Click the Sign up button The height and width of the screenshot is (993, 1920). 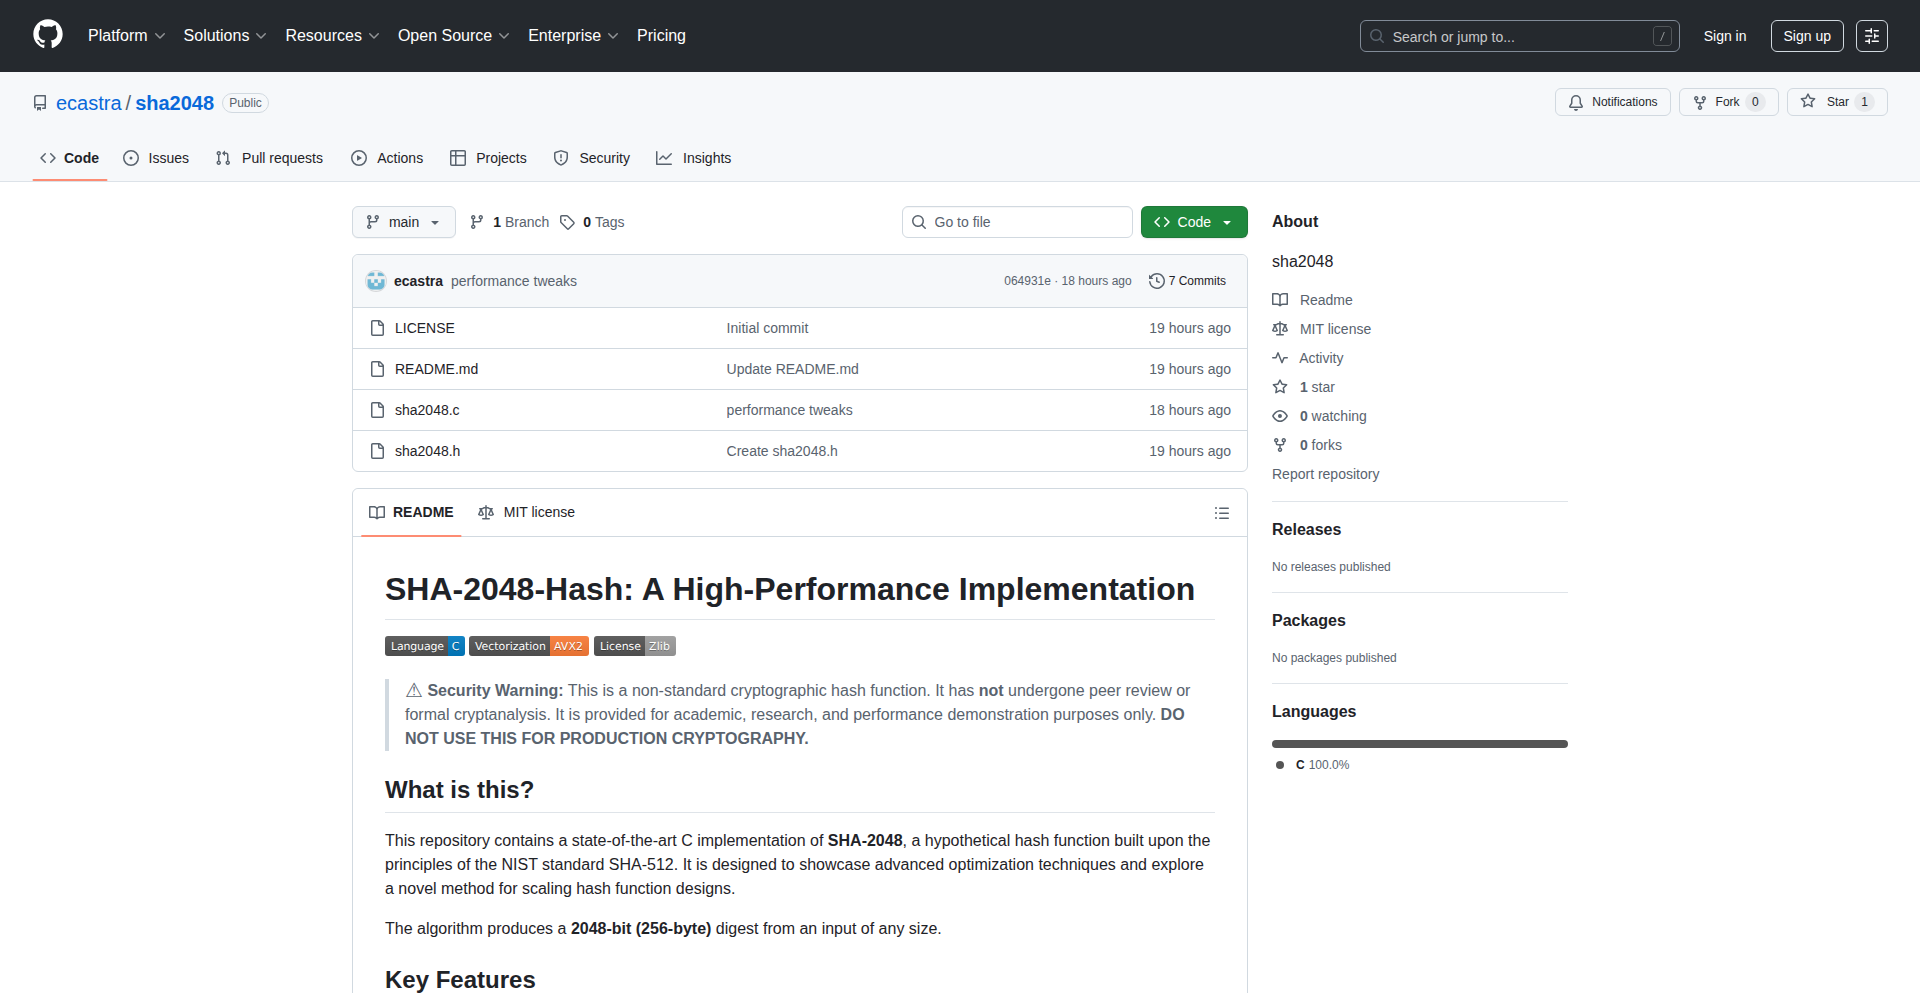point(1806,36)
